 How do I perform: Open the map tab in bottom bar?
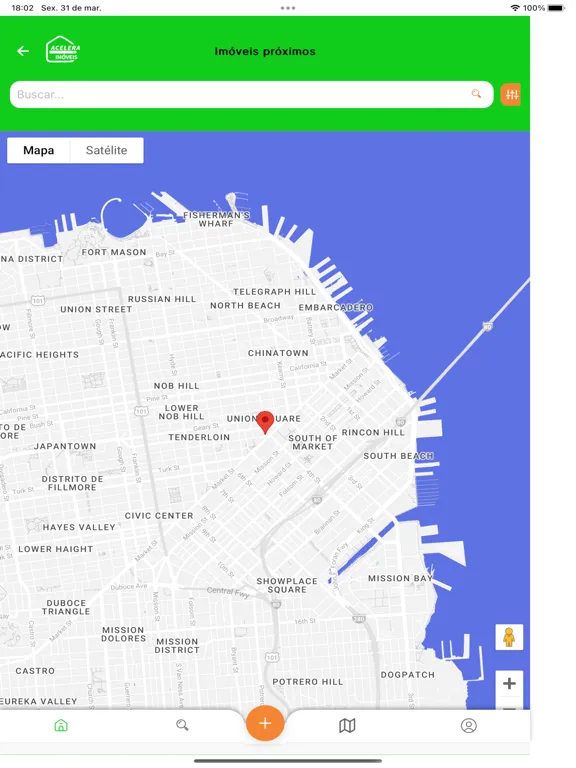(347, 725)
